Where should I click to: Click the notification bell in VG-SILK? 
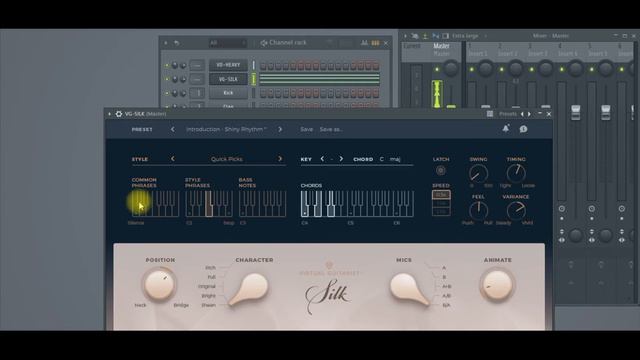(x=506, y=129)
